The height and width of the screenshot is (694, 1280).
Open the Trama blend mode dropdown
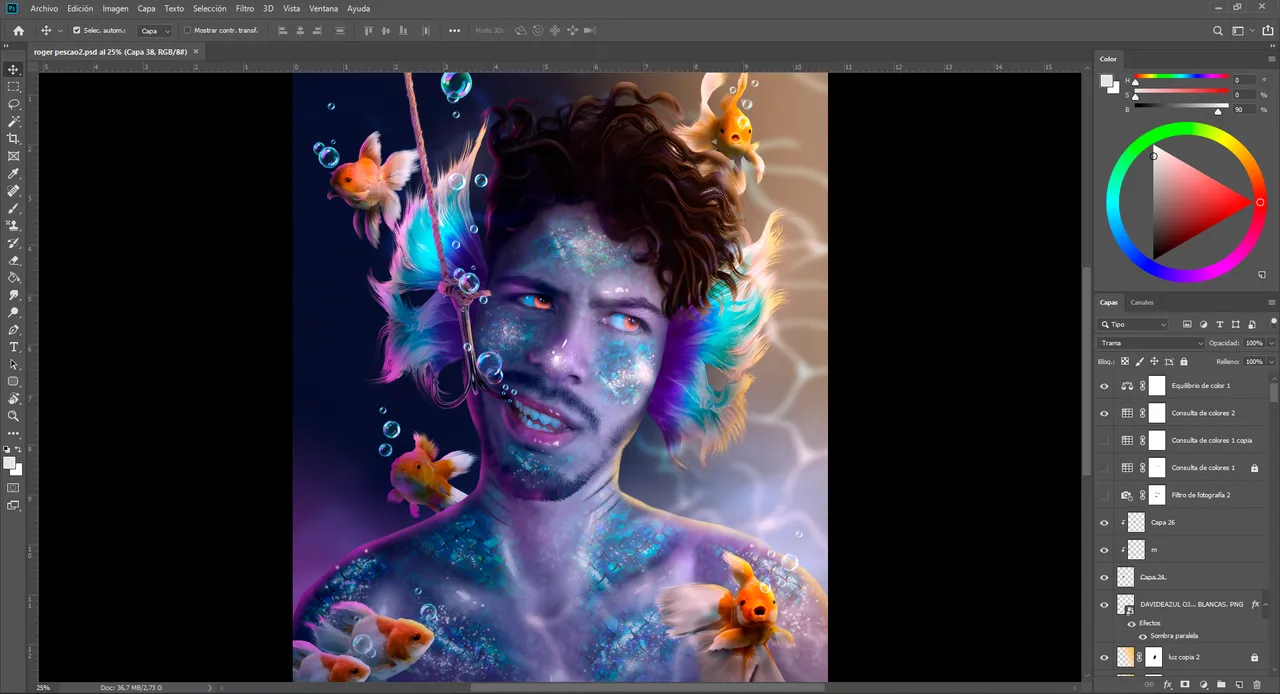coord(1152,343)
